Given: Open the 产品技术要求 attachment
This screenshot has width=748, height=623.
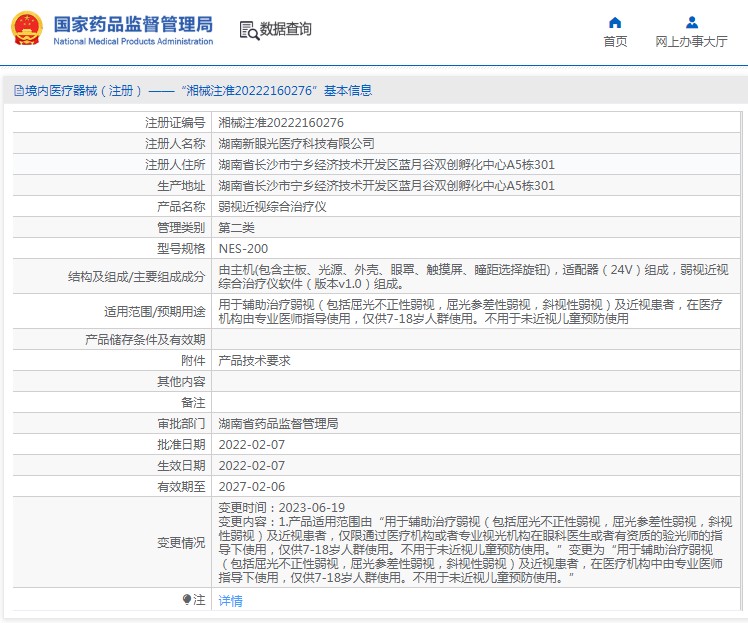Looking at the screenshot, I should pos(254,360).
